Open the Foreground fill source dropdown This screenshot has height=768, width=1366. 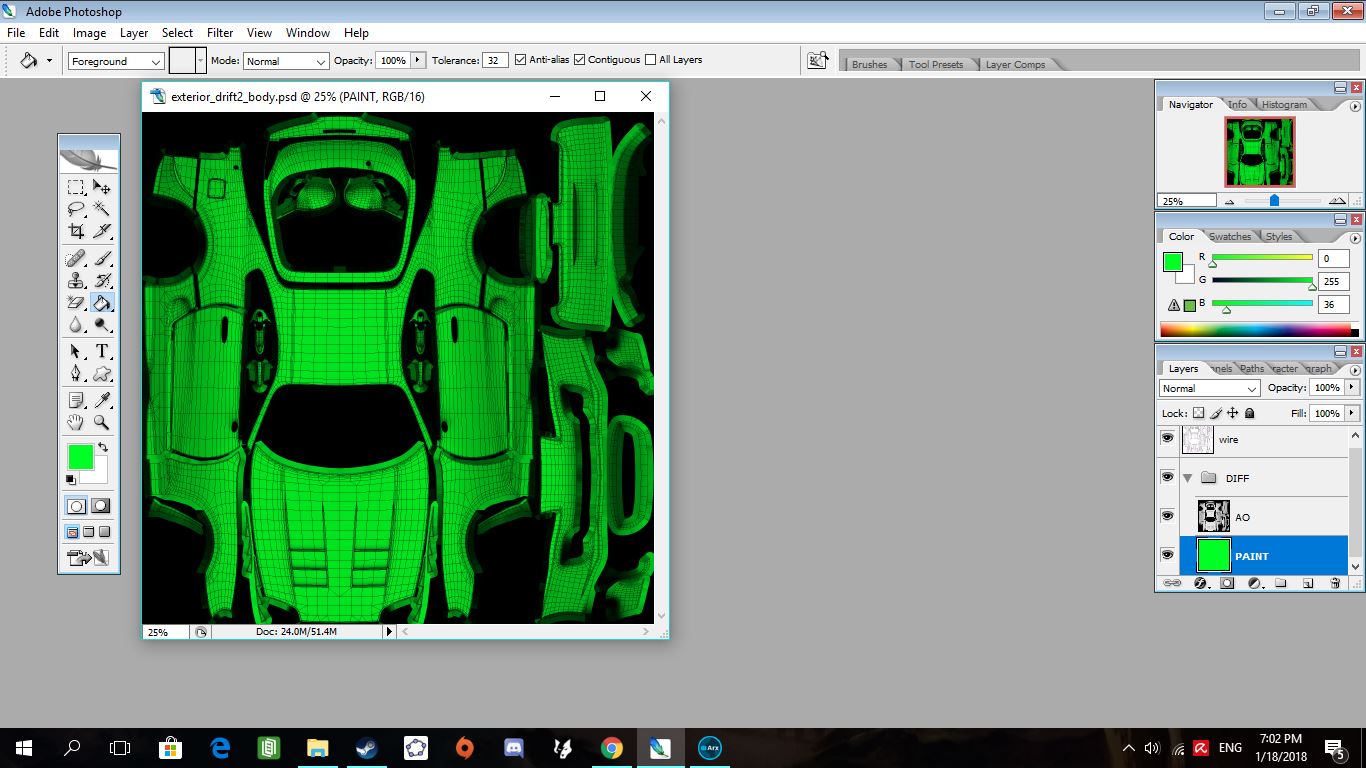pos(115,61)
